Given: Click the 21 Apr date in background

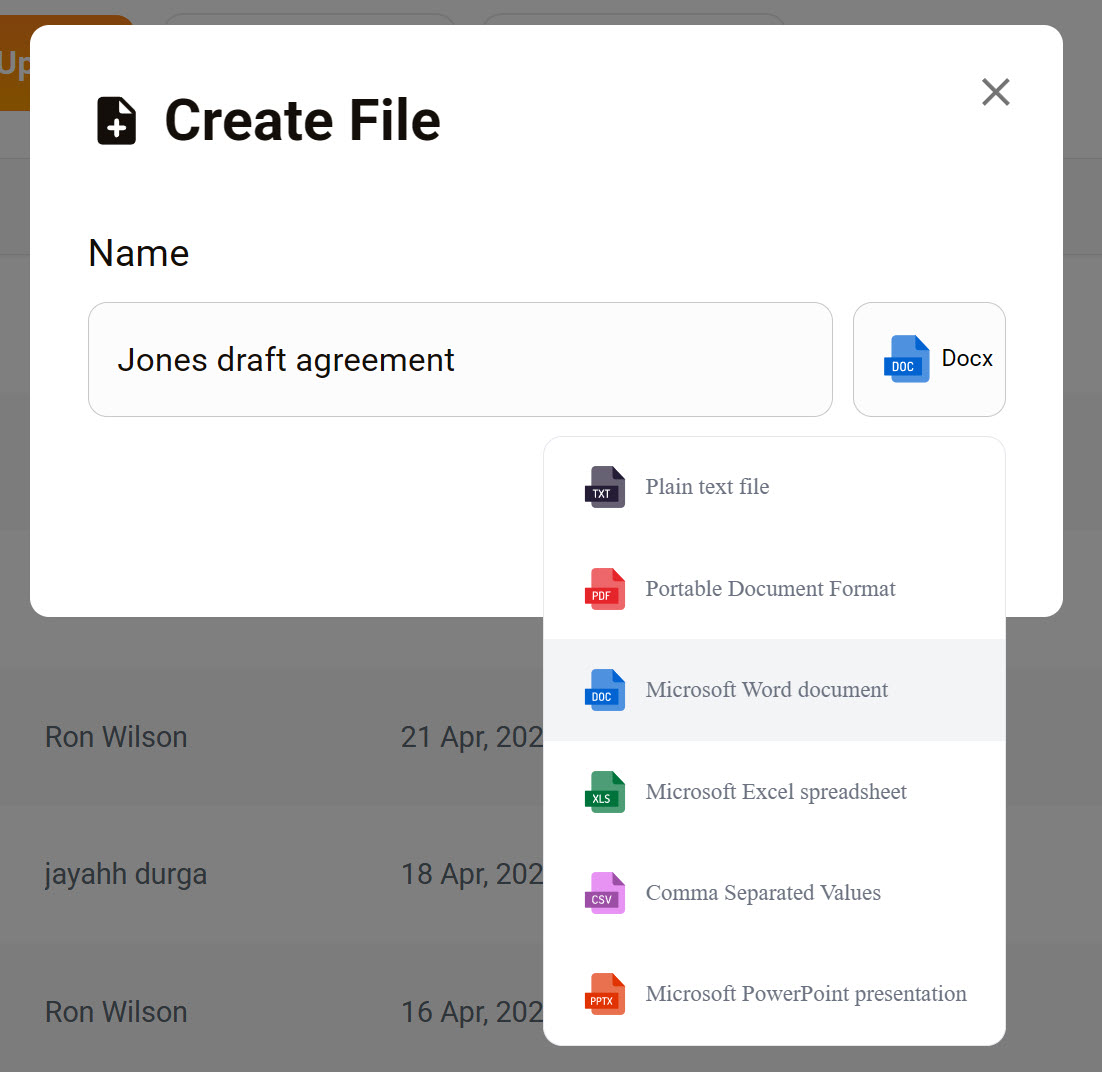Looking at the screenshot, I should (x=472, y=737).
